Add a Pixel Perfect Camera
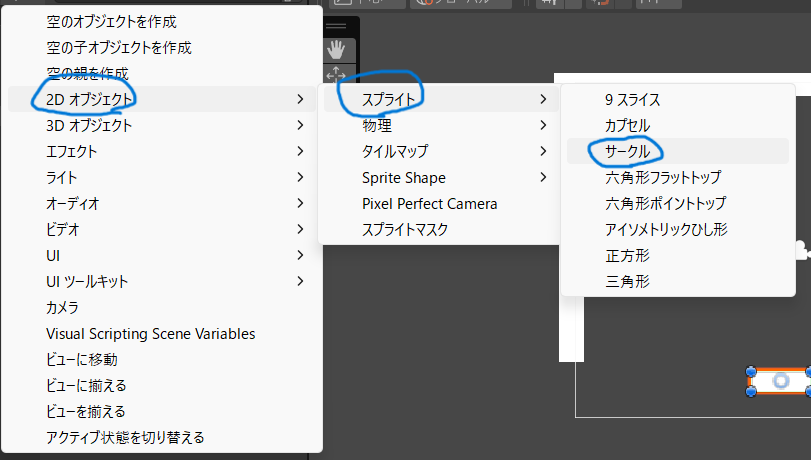This screenshot has width=811, height=460. (429, 203)
